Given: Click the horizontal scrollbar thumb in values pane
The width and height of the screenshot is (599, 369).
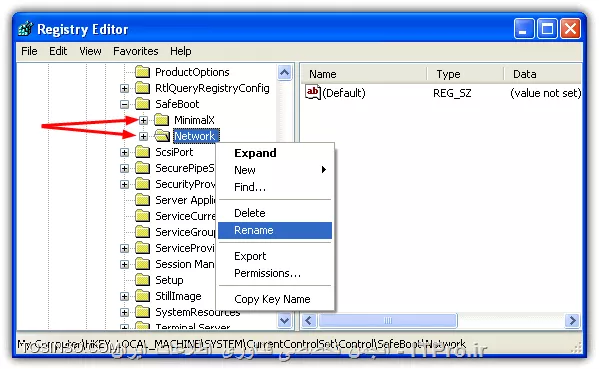Looking at the screenshot, I should [x=387, y=320].
